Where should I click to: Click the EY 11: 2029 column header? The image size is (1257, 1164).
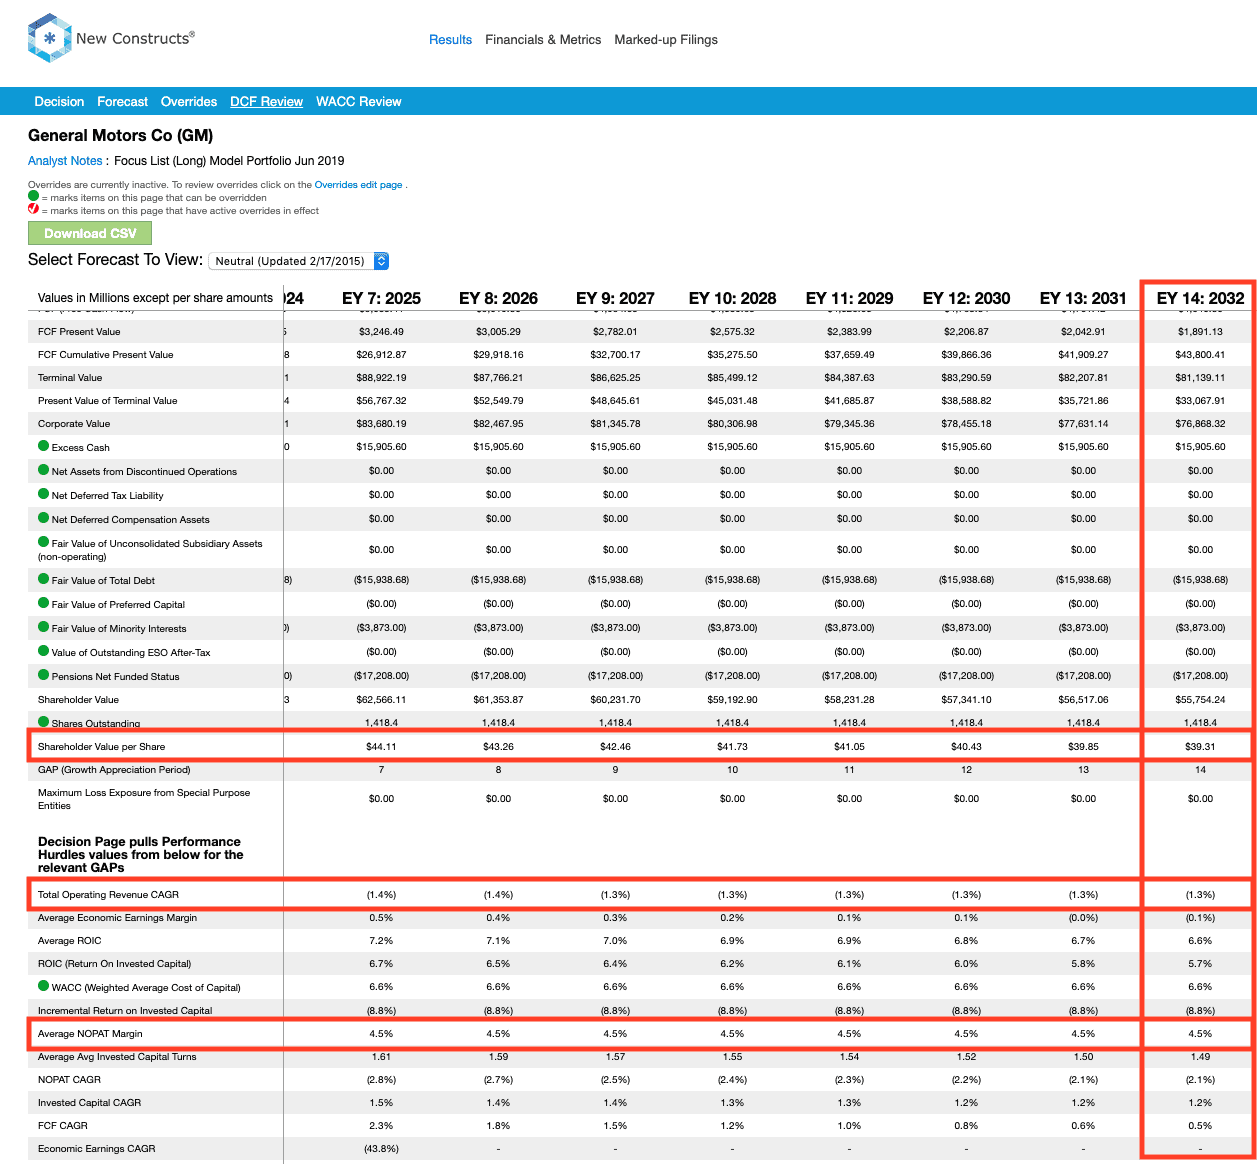849,298
